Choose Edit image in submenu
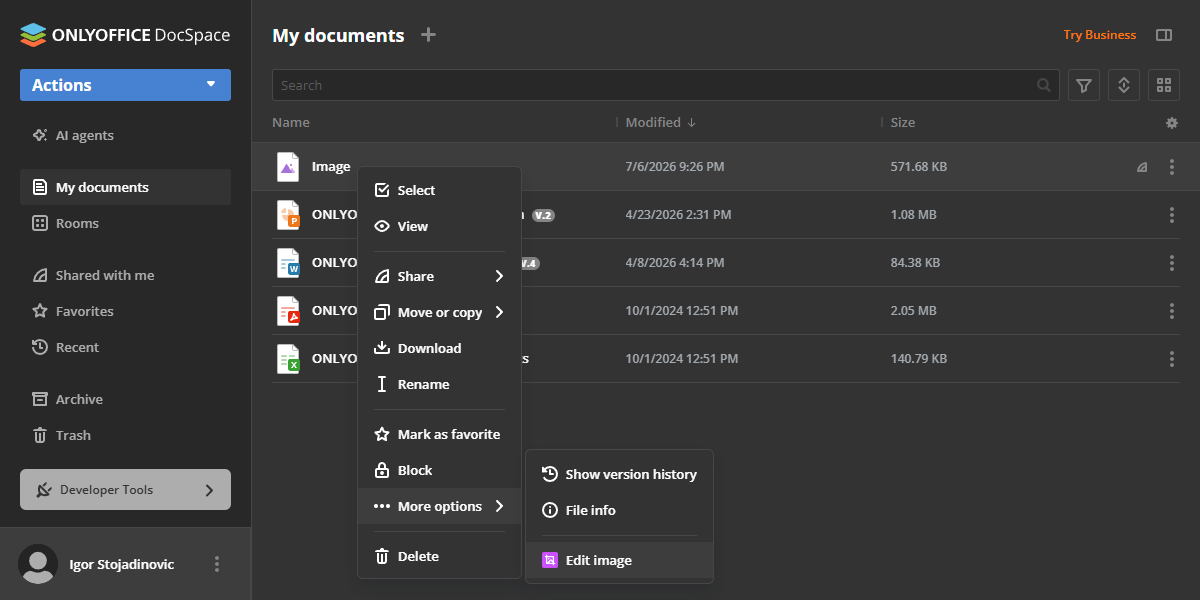Screen dimensions: 1200x600 click(x=619, y=560)
